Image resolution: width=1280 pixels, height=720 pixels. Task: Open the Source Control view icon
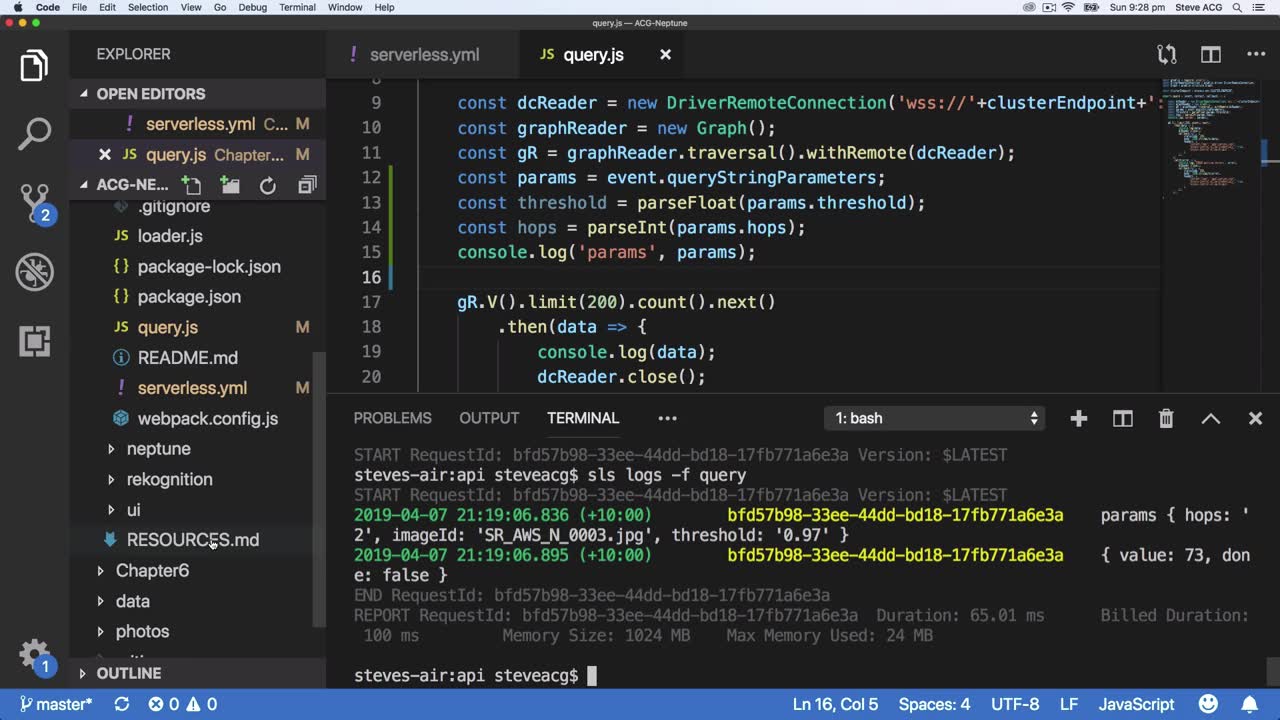coord(34,201)
